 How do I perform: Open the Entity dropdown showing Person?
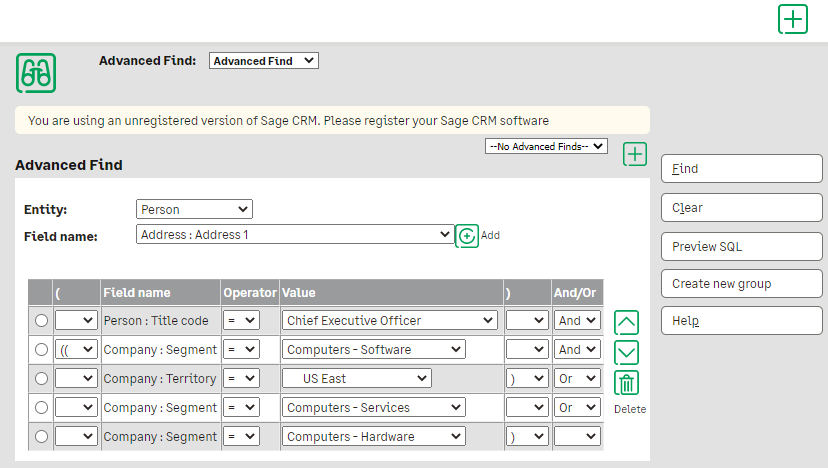[194, 209]
